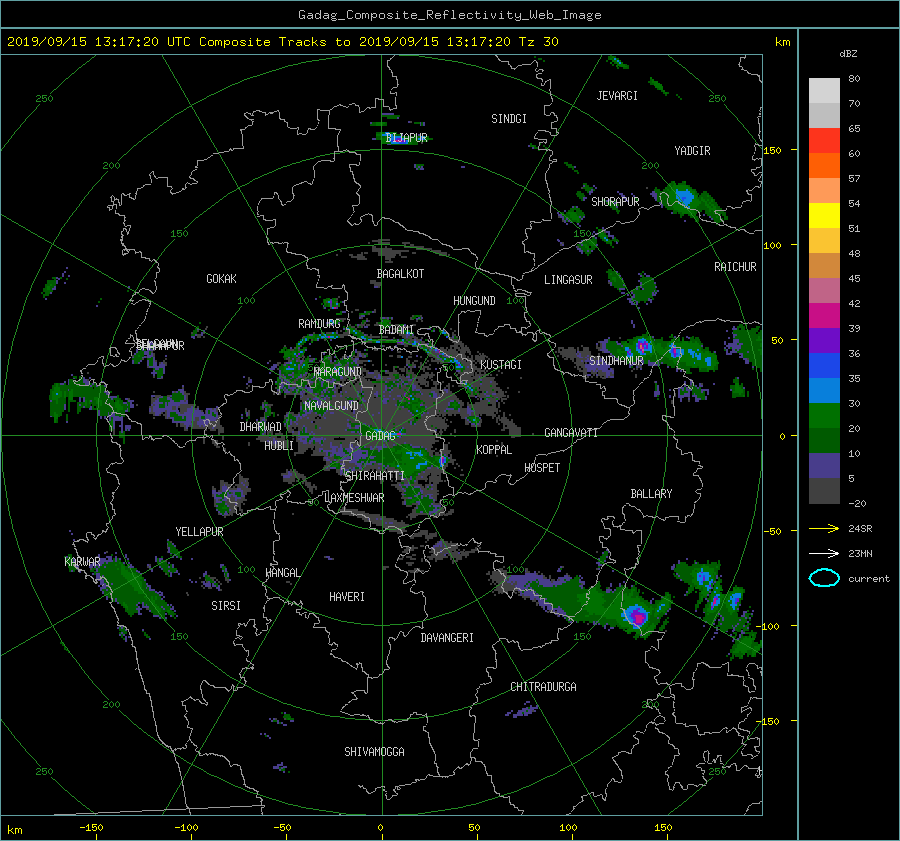This screenshot has height=841, width=900.
Task: Select the magenta swatch in the dBZ scale
Action: [824, 316]
